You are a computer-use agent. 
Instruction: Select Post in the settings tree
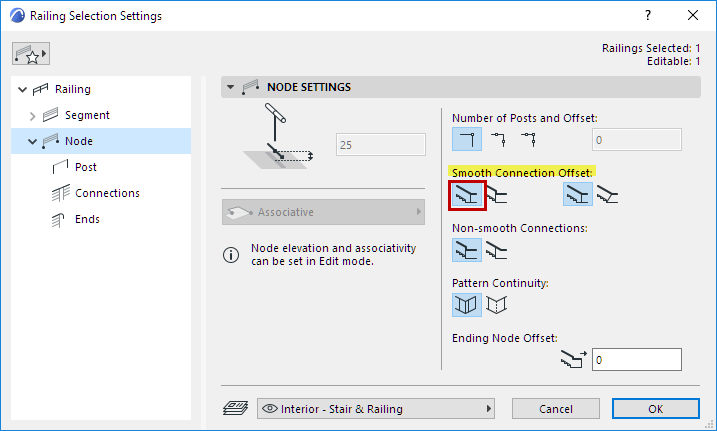coord(86,167)
